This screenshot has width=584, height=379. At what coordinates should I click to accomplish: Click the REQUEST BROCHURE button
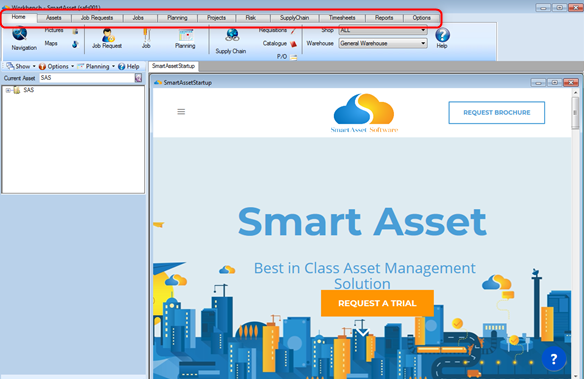[x=496, y=112]
